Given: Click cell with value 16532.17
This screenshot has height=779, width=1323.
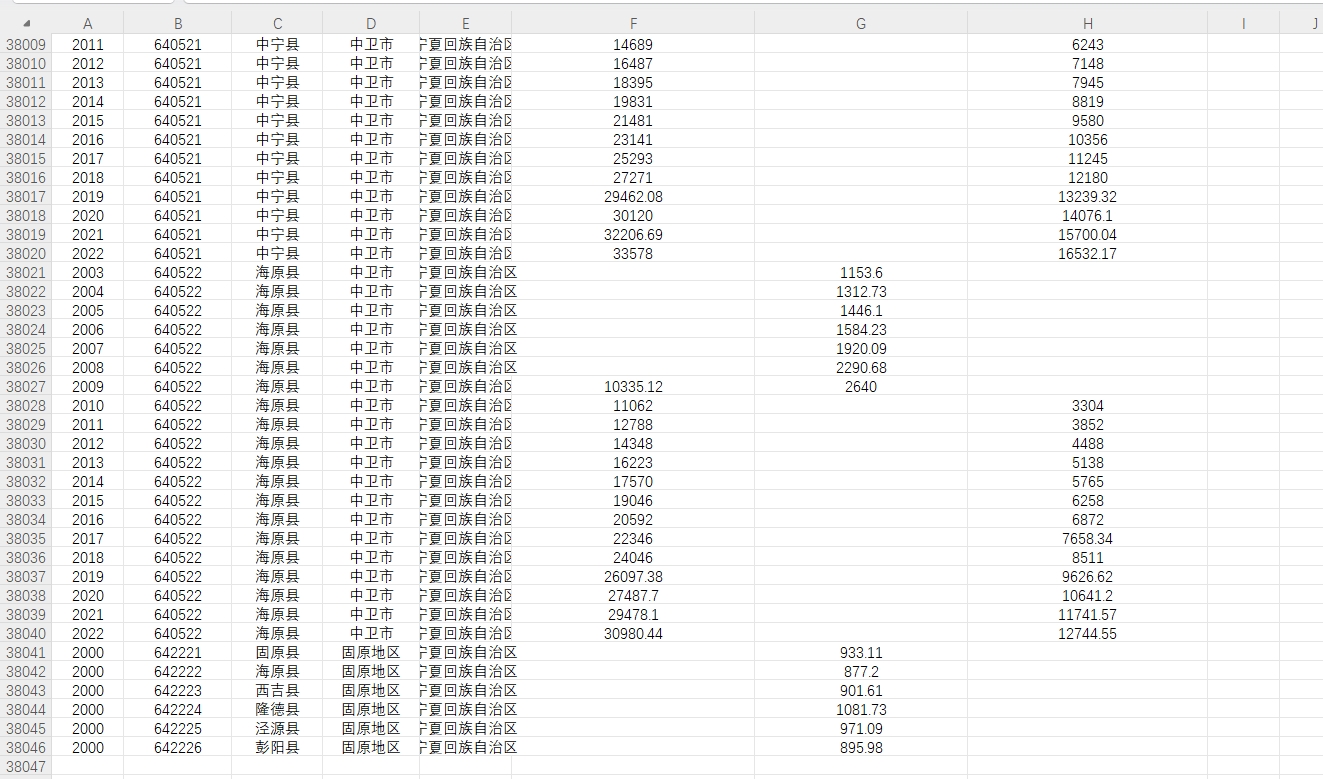Looking at the screenshot, I should point(1088,253).
